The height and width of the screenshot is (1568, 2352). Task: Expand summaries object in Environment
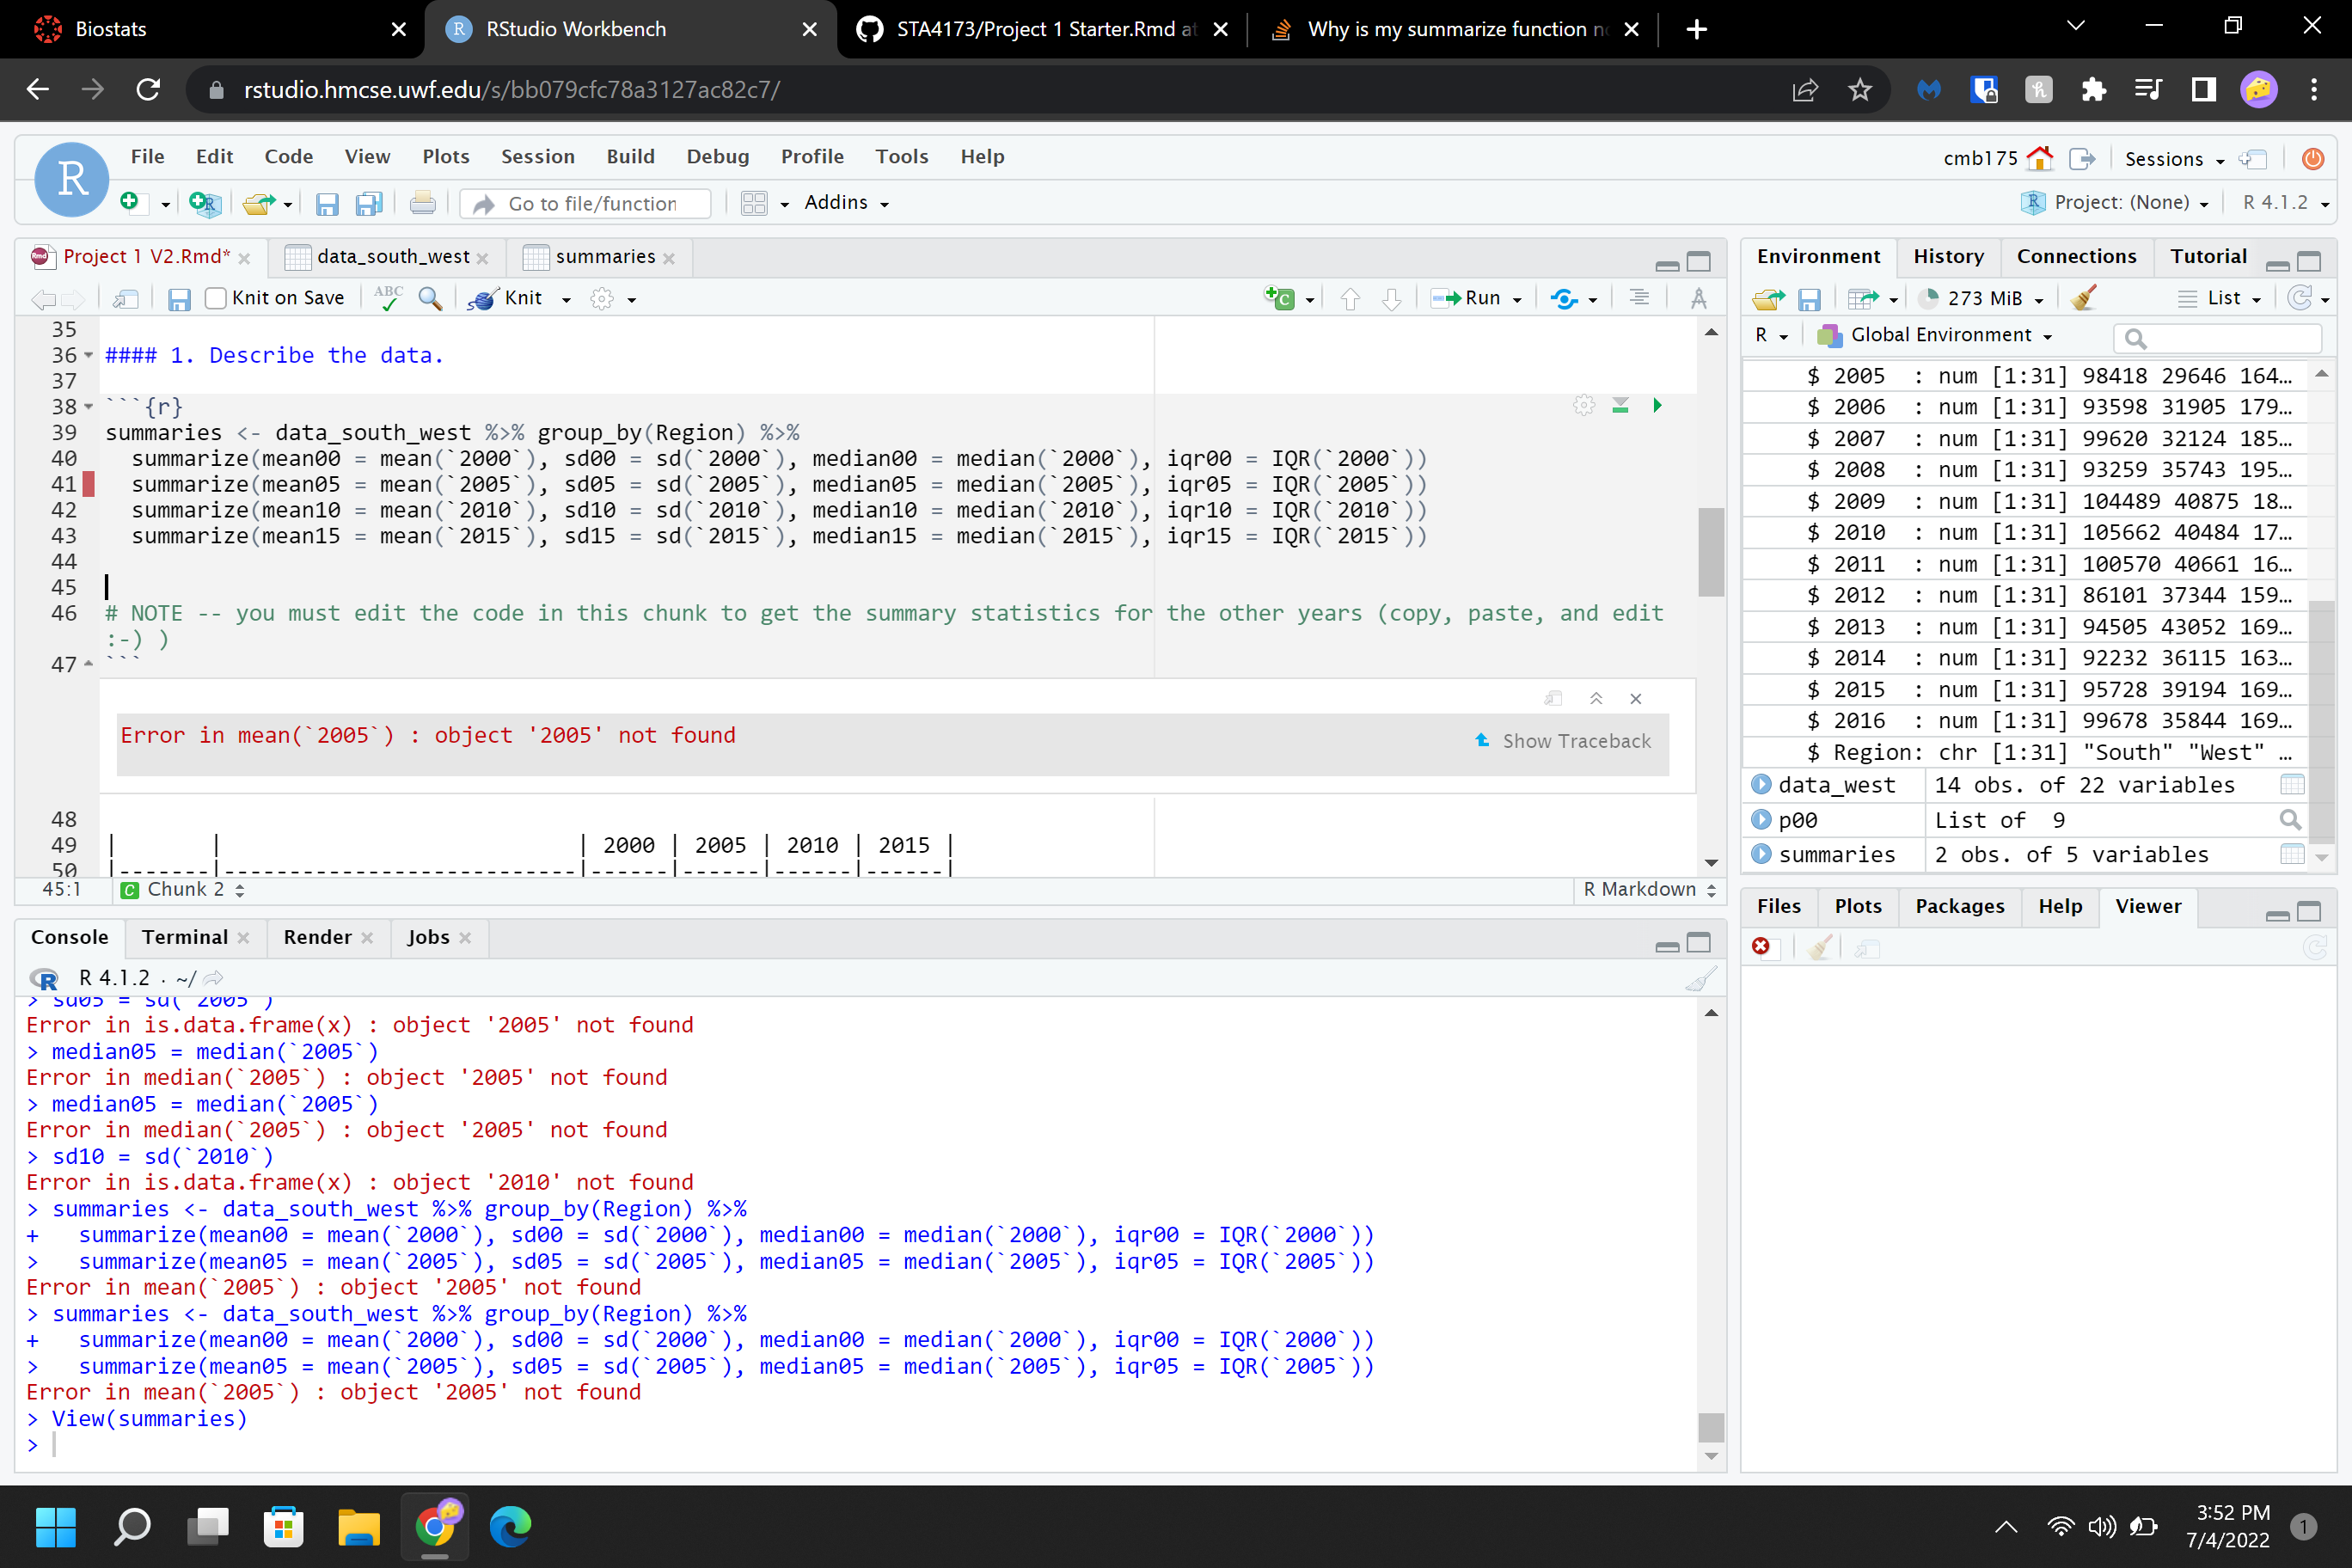tap(1761, 854)
